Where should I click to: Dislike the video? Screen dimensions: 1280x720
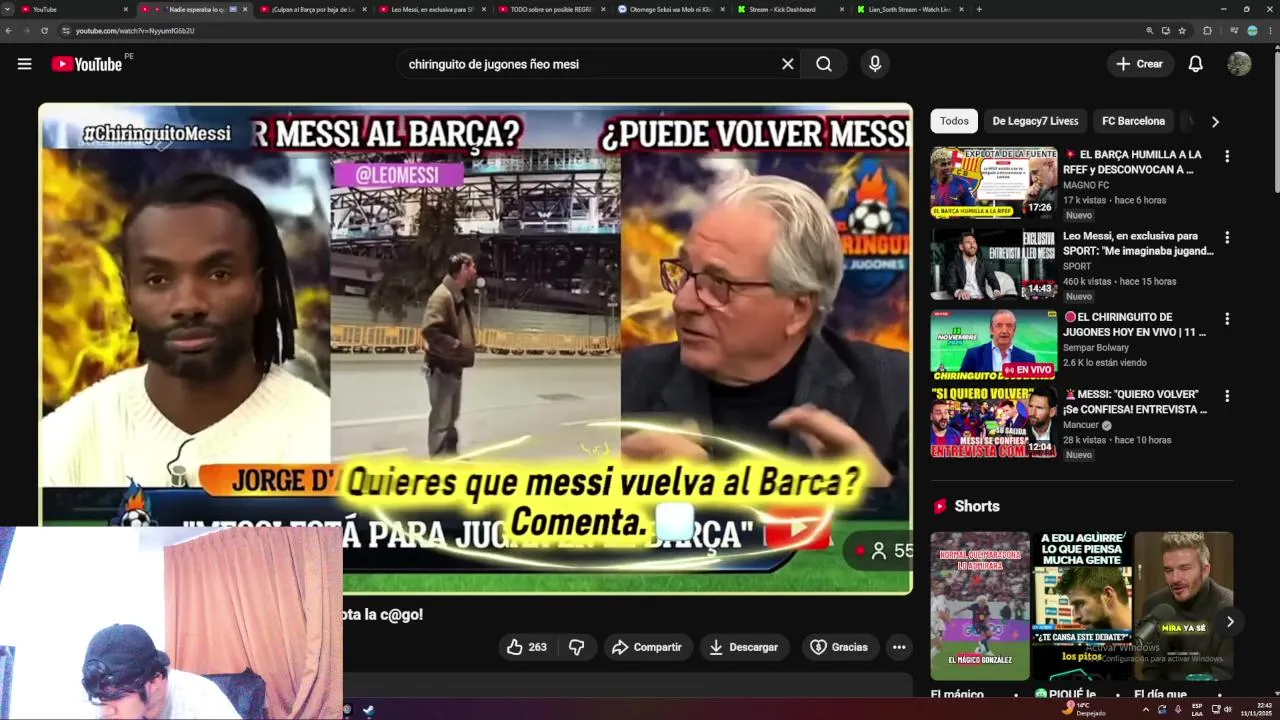pos(577,647)
